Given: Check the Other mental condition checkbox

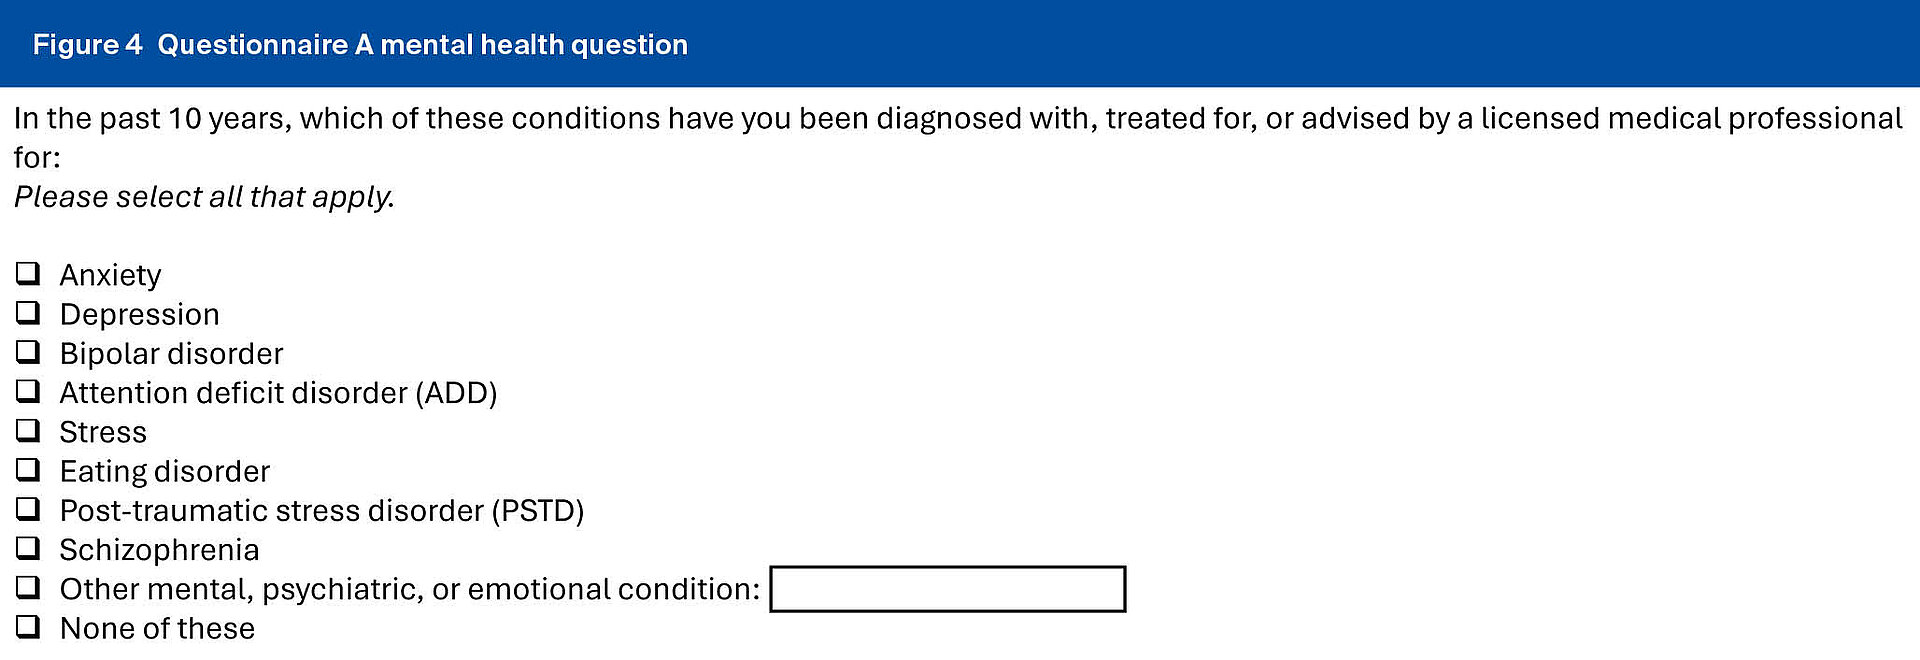Looking at the screenshot, I should tap(28, 587).
